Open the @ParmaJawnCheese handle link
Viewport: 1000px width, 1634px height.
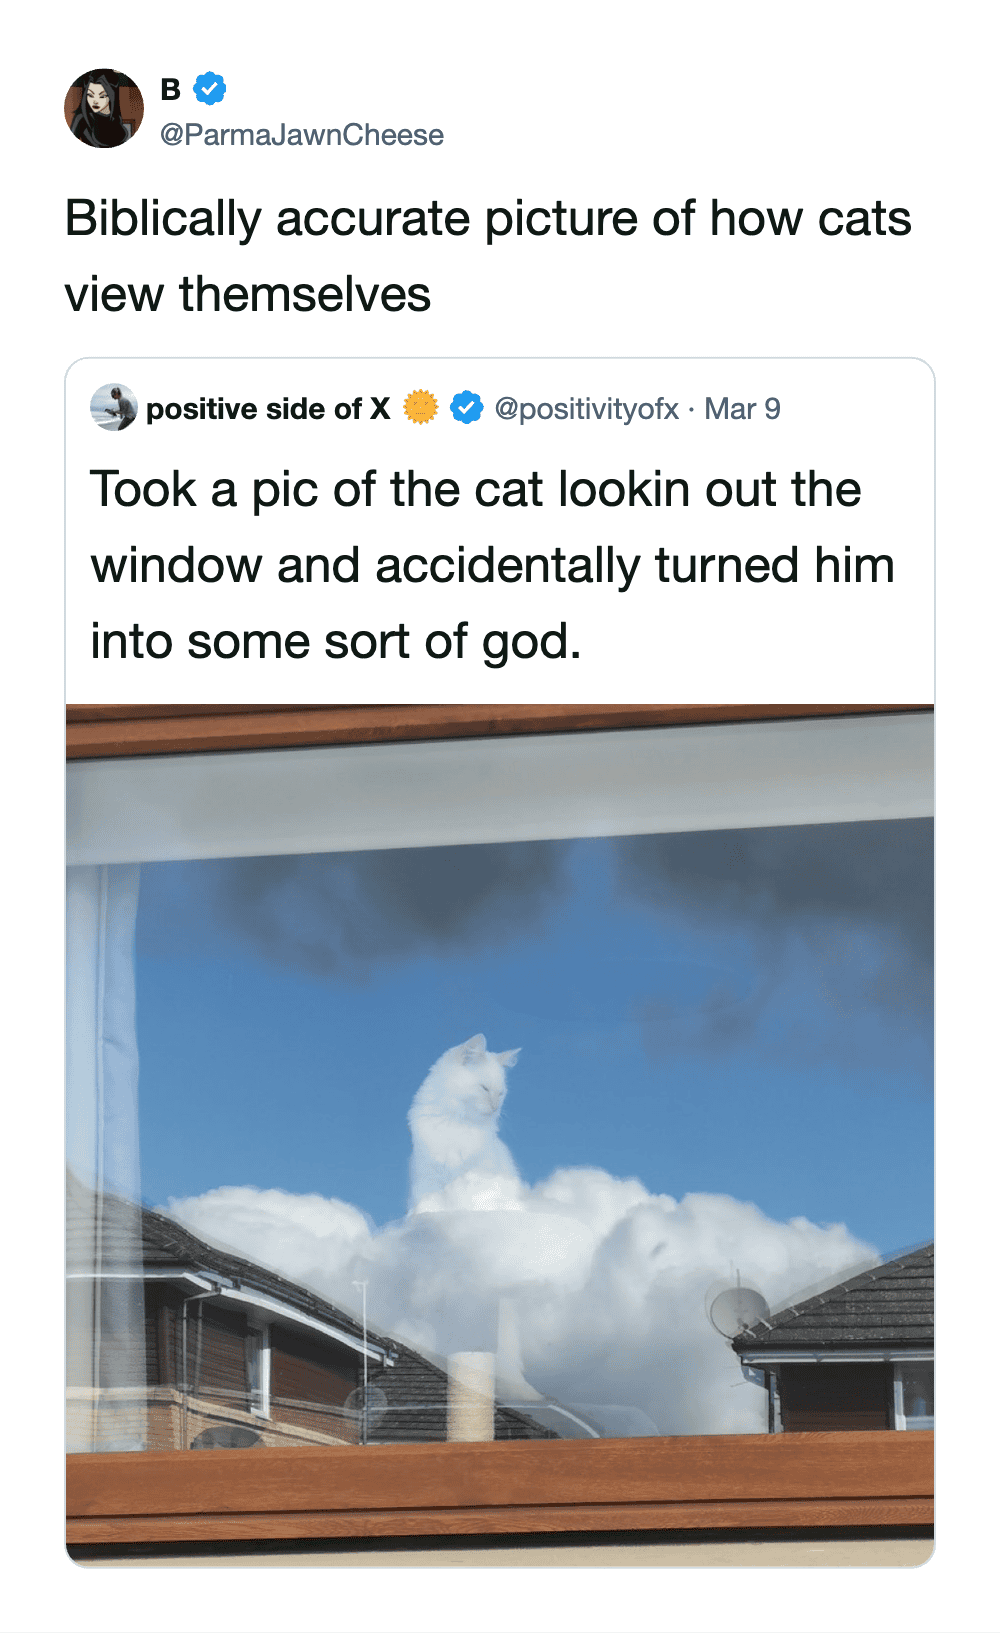coord(301,135)
